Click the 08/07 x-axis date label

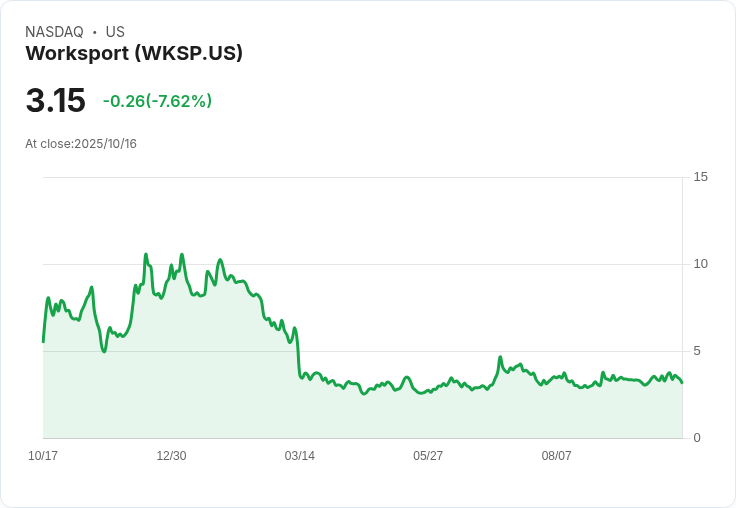(556, 456)
